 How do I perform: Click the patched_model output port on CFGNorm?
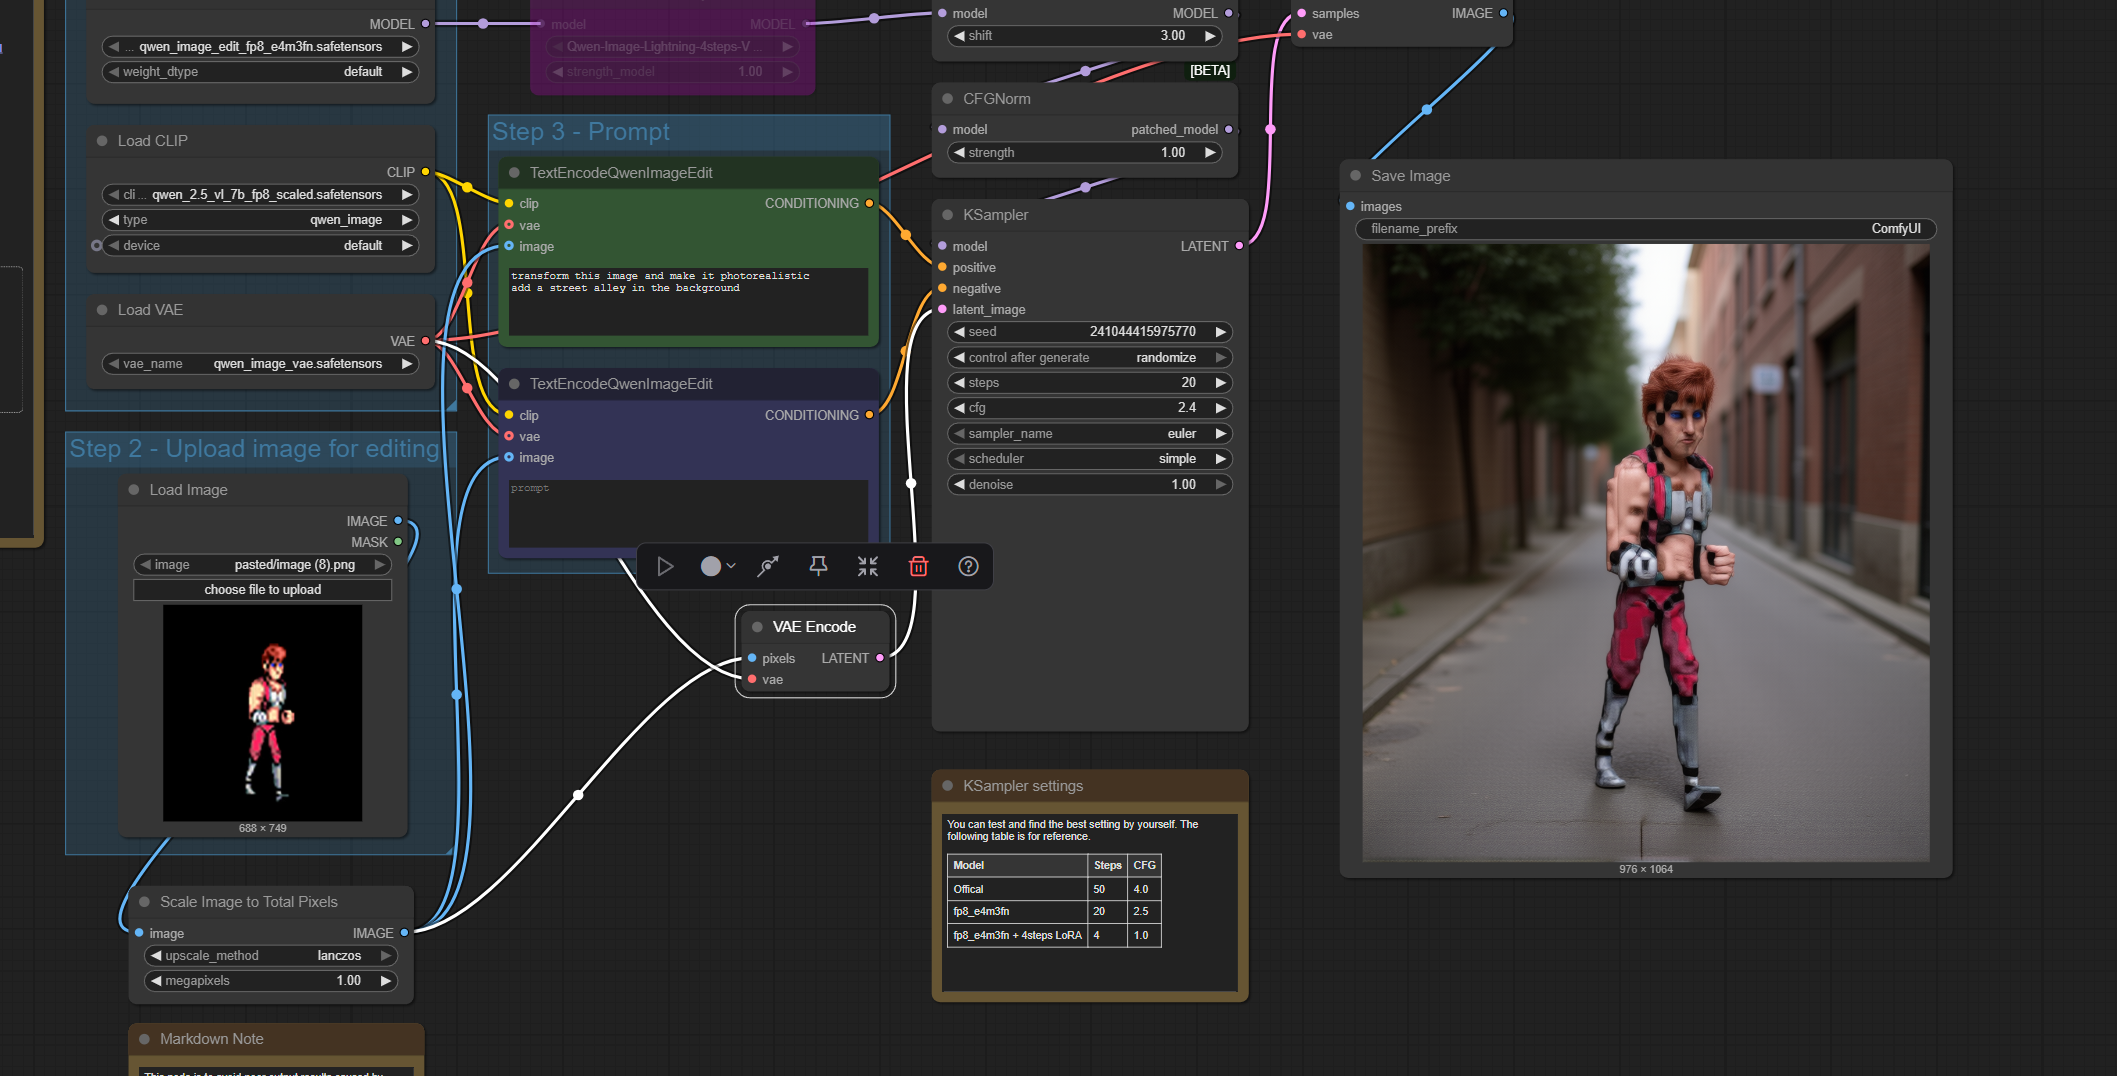pos(1229,130)
